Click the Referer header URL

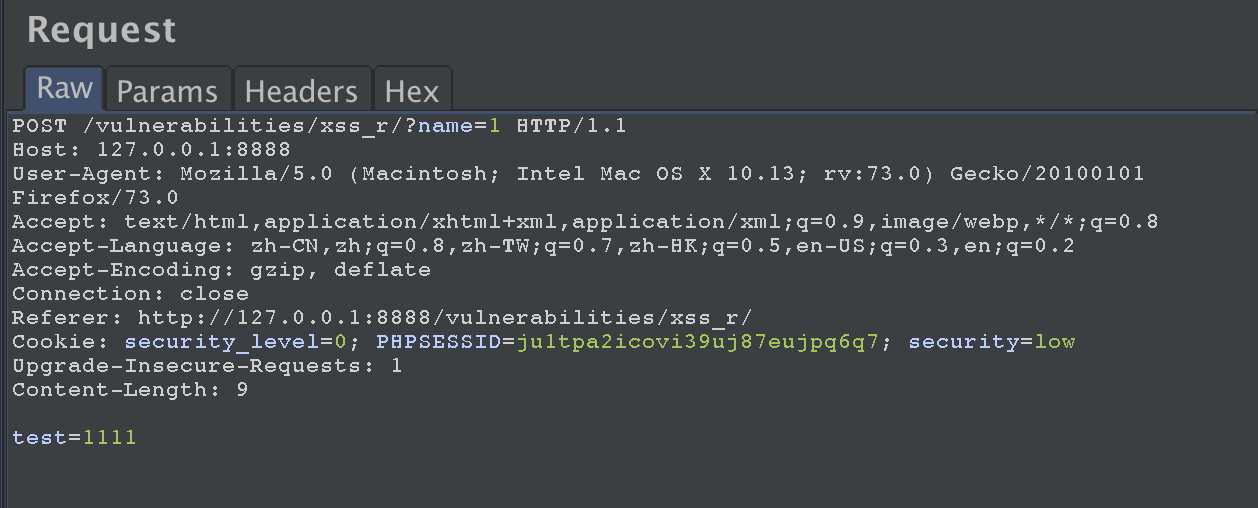coord(445,318)
